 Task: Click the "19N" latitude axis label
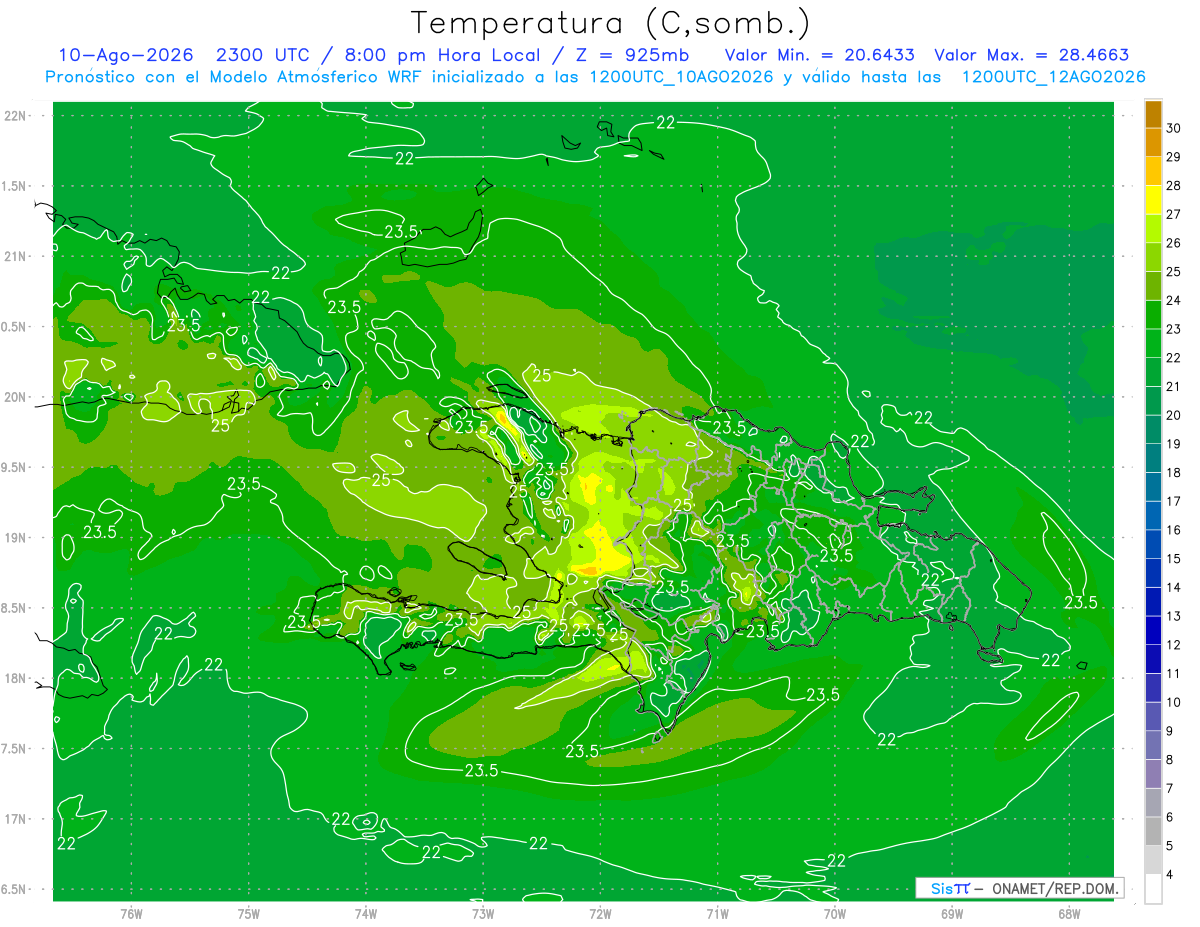point(16,538)
